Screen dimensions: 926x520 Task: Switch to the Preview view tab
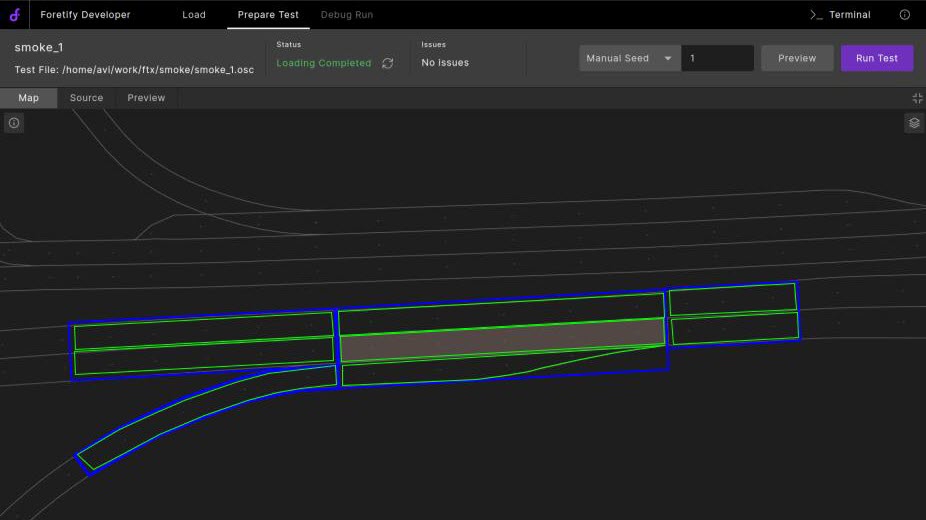tap(146, 98)
